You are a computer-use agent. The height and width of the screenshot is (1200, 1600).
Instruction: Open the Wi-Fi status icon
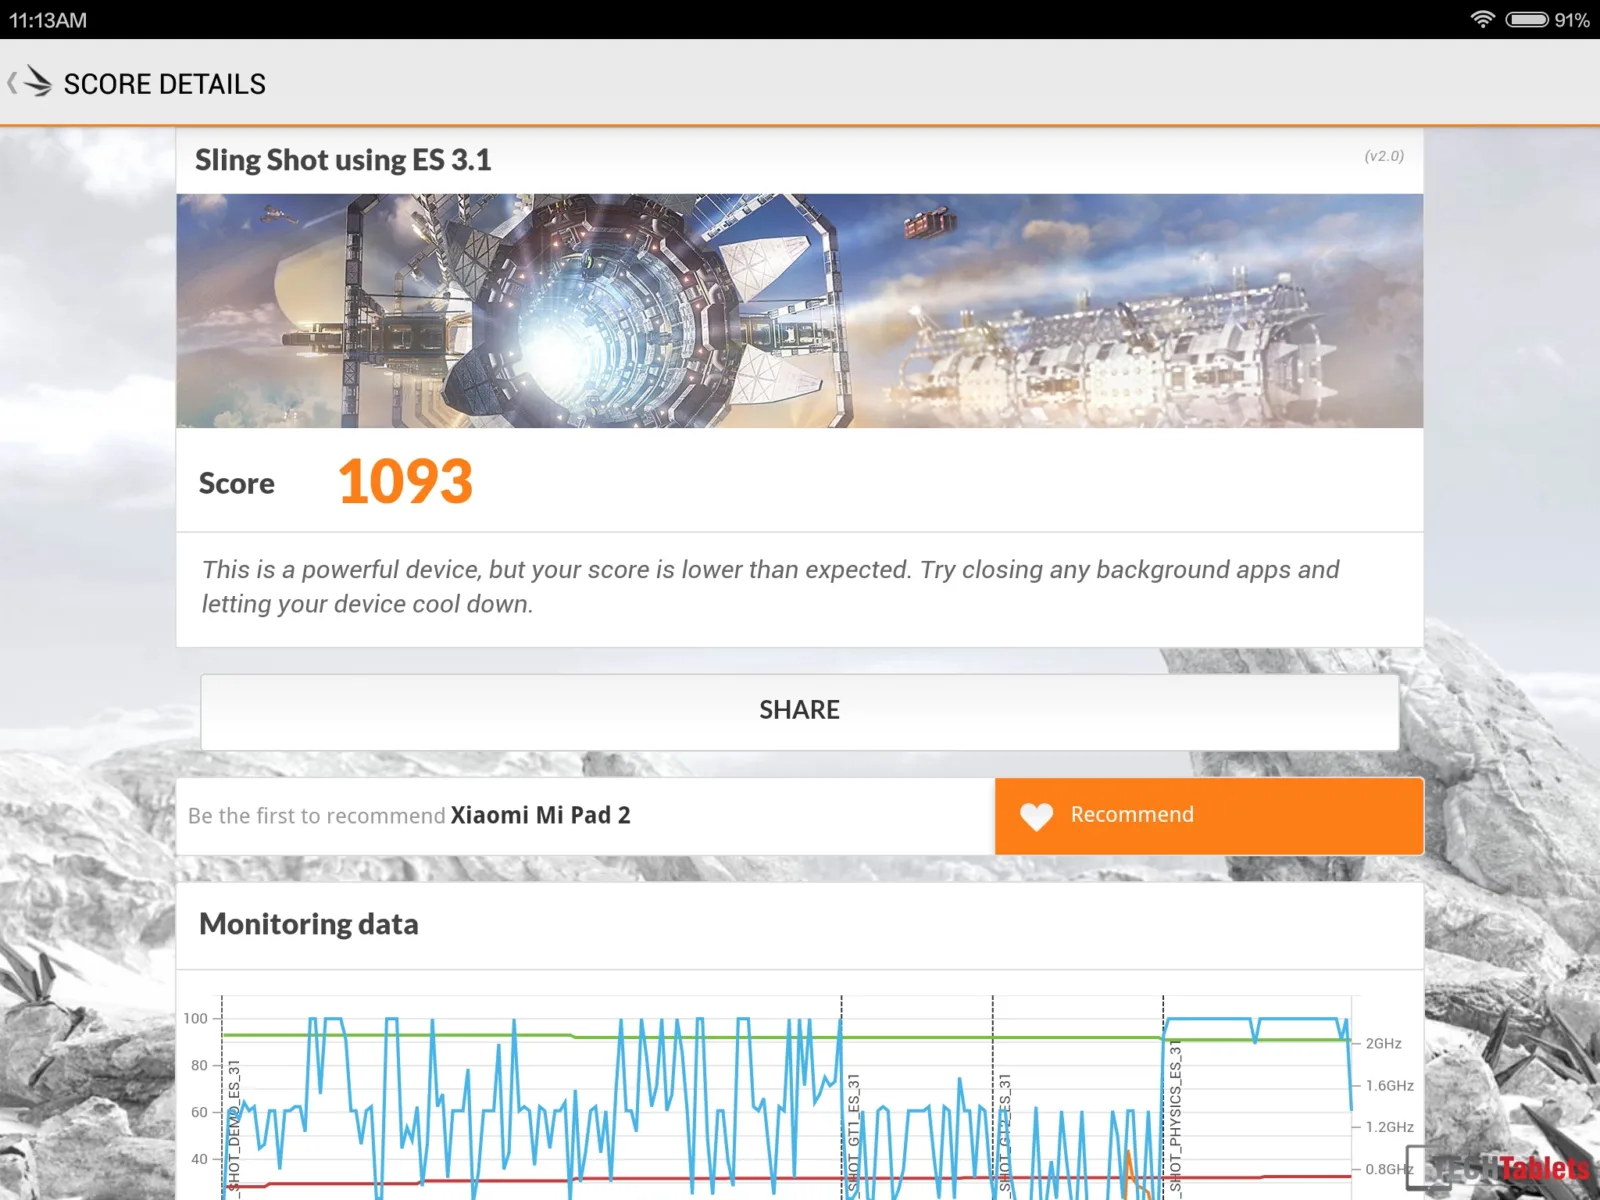point(1482,19)
